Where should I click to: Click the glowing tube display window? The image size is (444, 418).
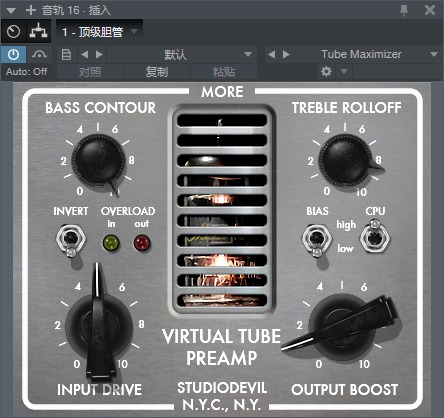click(x=222, y=210)
